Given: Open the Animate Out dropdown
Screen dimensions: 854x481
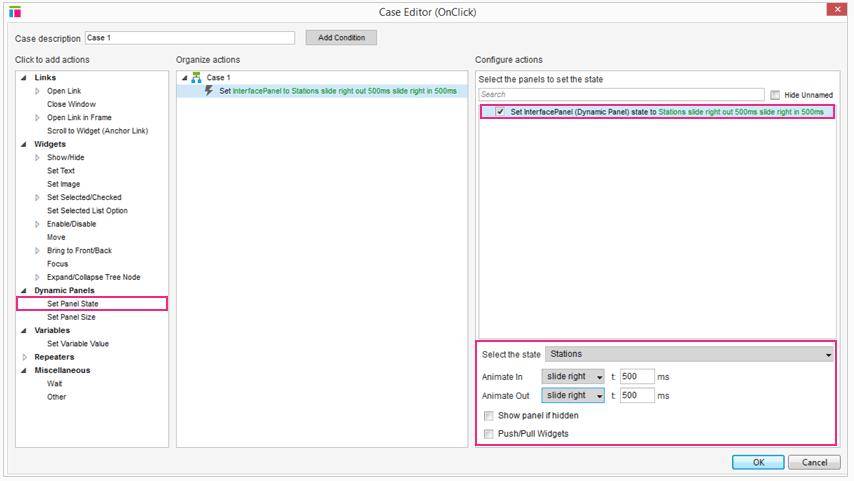Looking at the screenshot, I should point(573,396).
